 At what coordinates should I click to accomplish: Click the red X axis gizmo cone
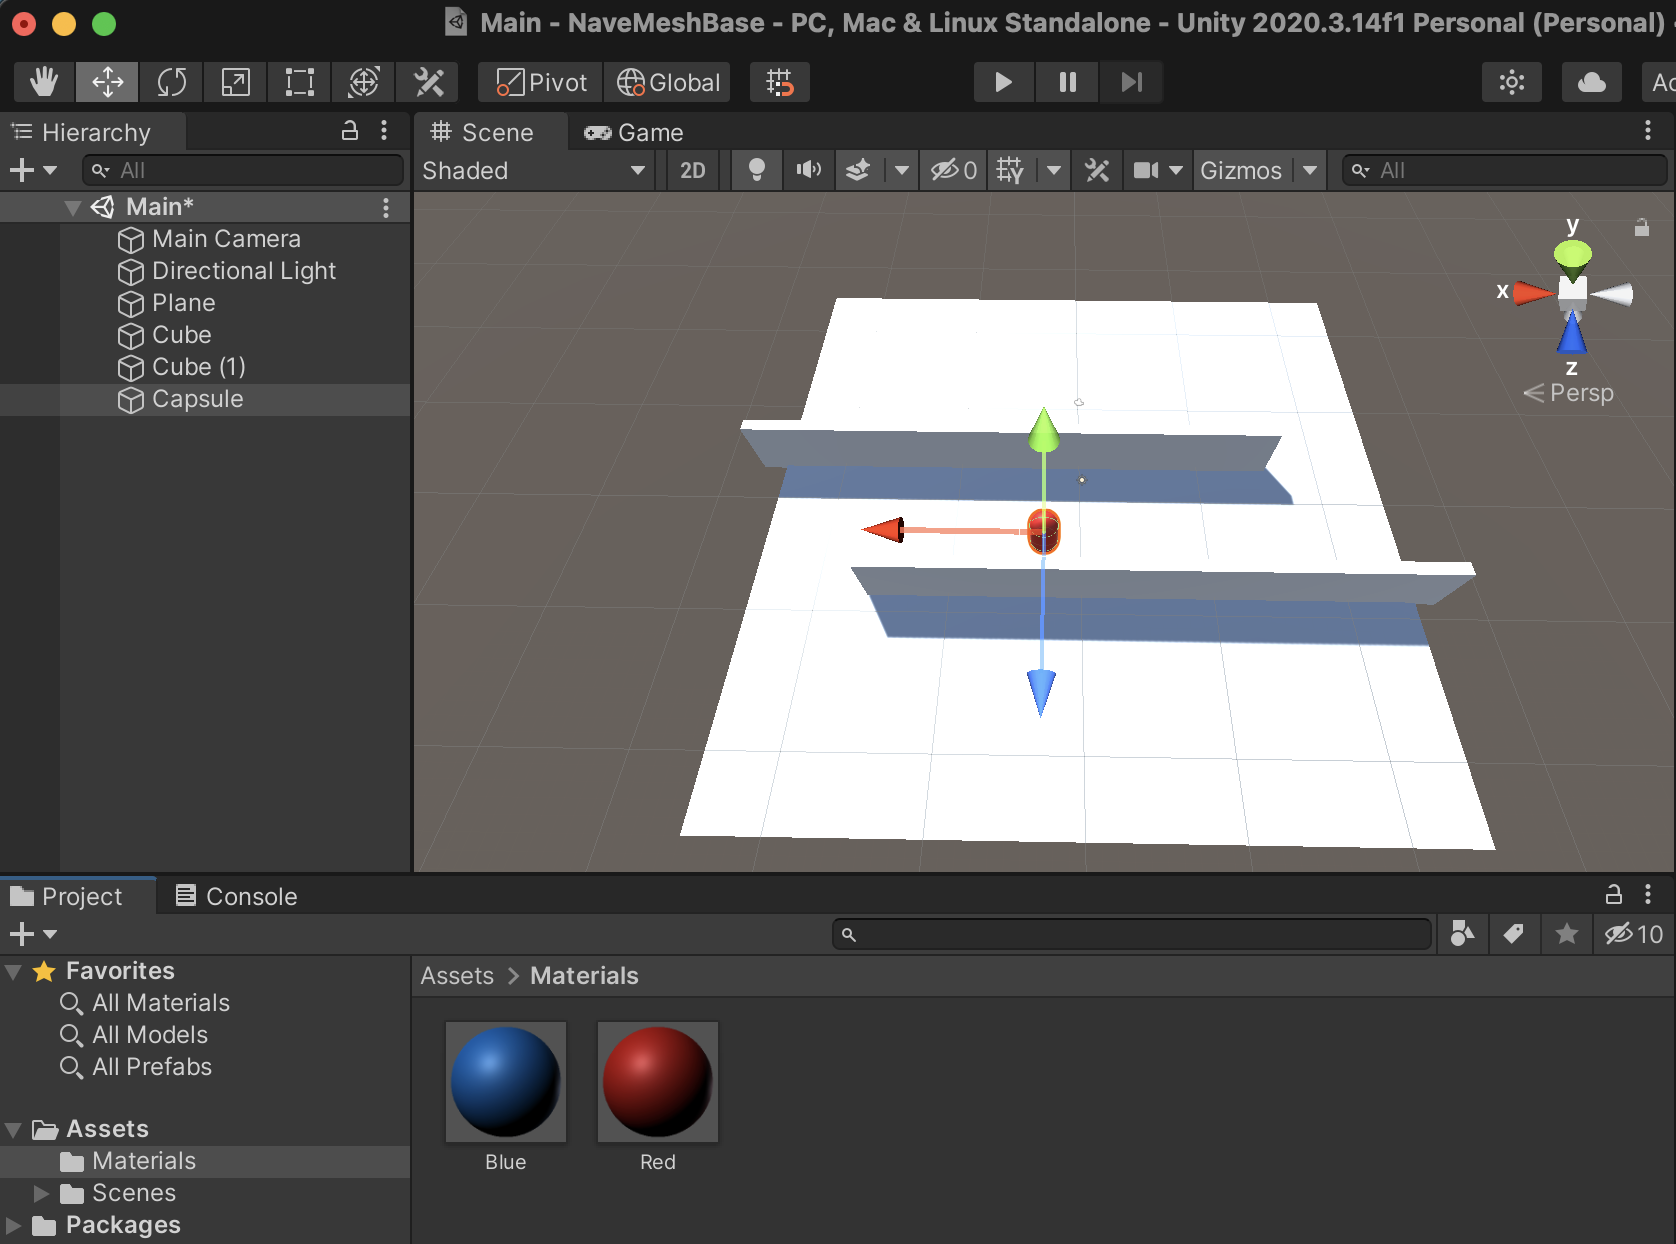click(x=1533, y=293)
